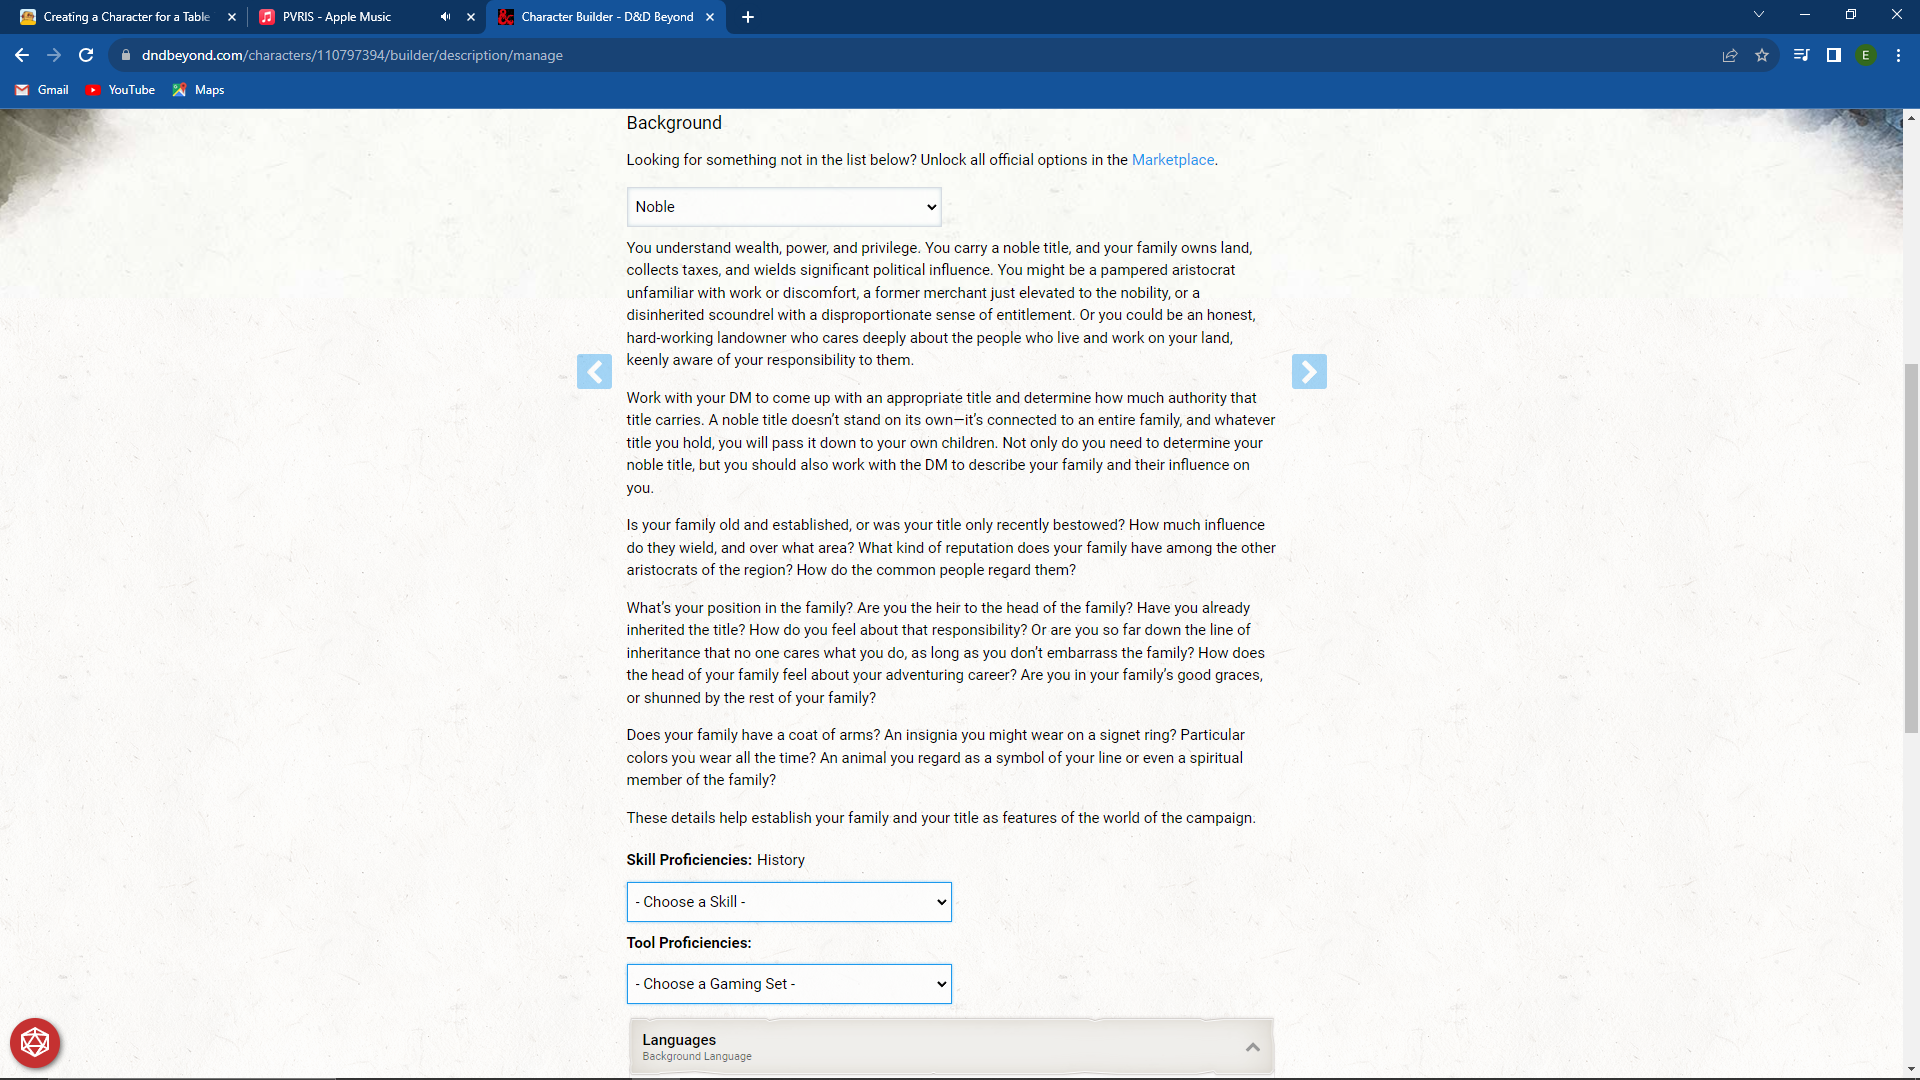Open the browser share icon
This screenshot has width=1920, height=1080.
pos(1730,55)
